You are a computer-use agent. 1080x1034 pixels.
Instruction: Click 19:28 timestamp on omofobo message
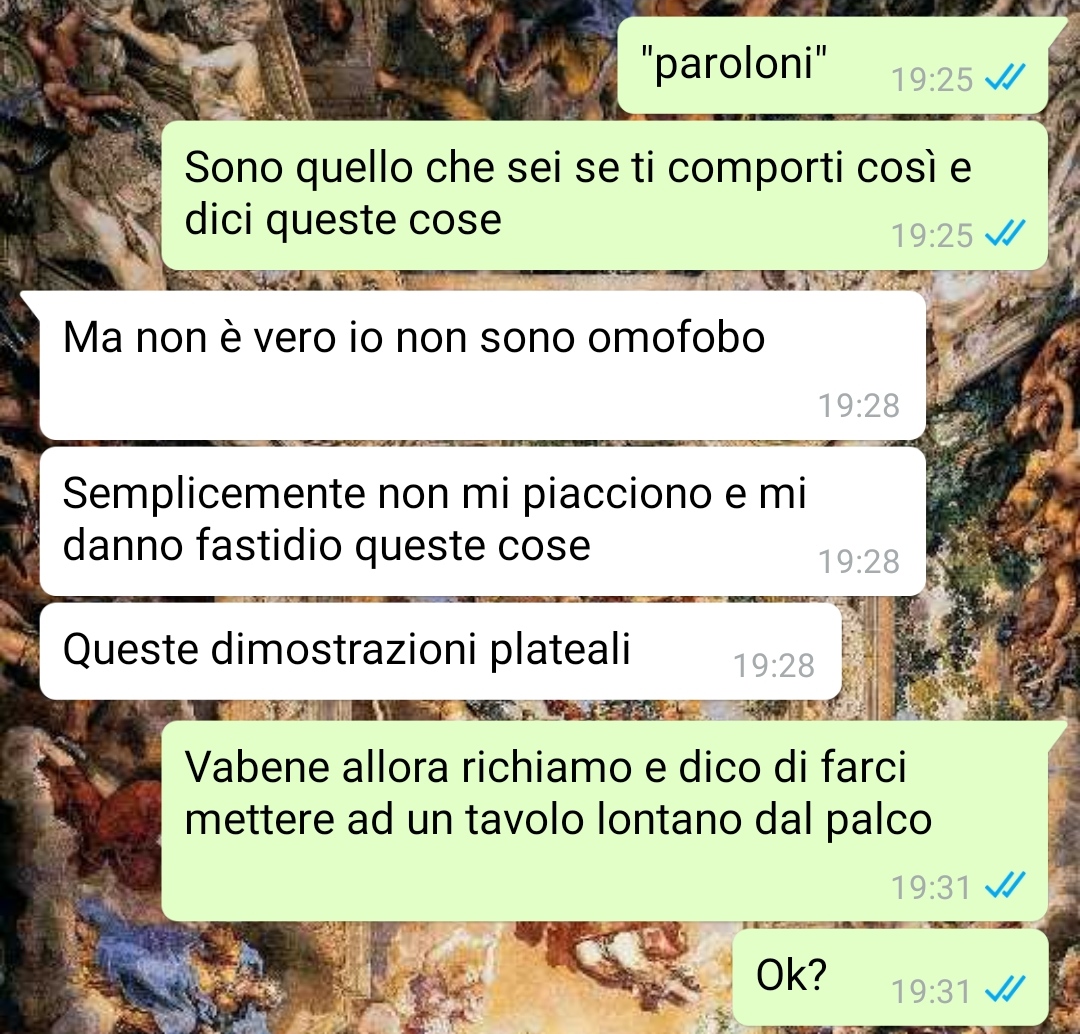click(858, 406)
